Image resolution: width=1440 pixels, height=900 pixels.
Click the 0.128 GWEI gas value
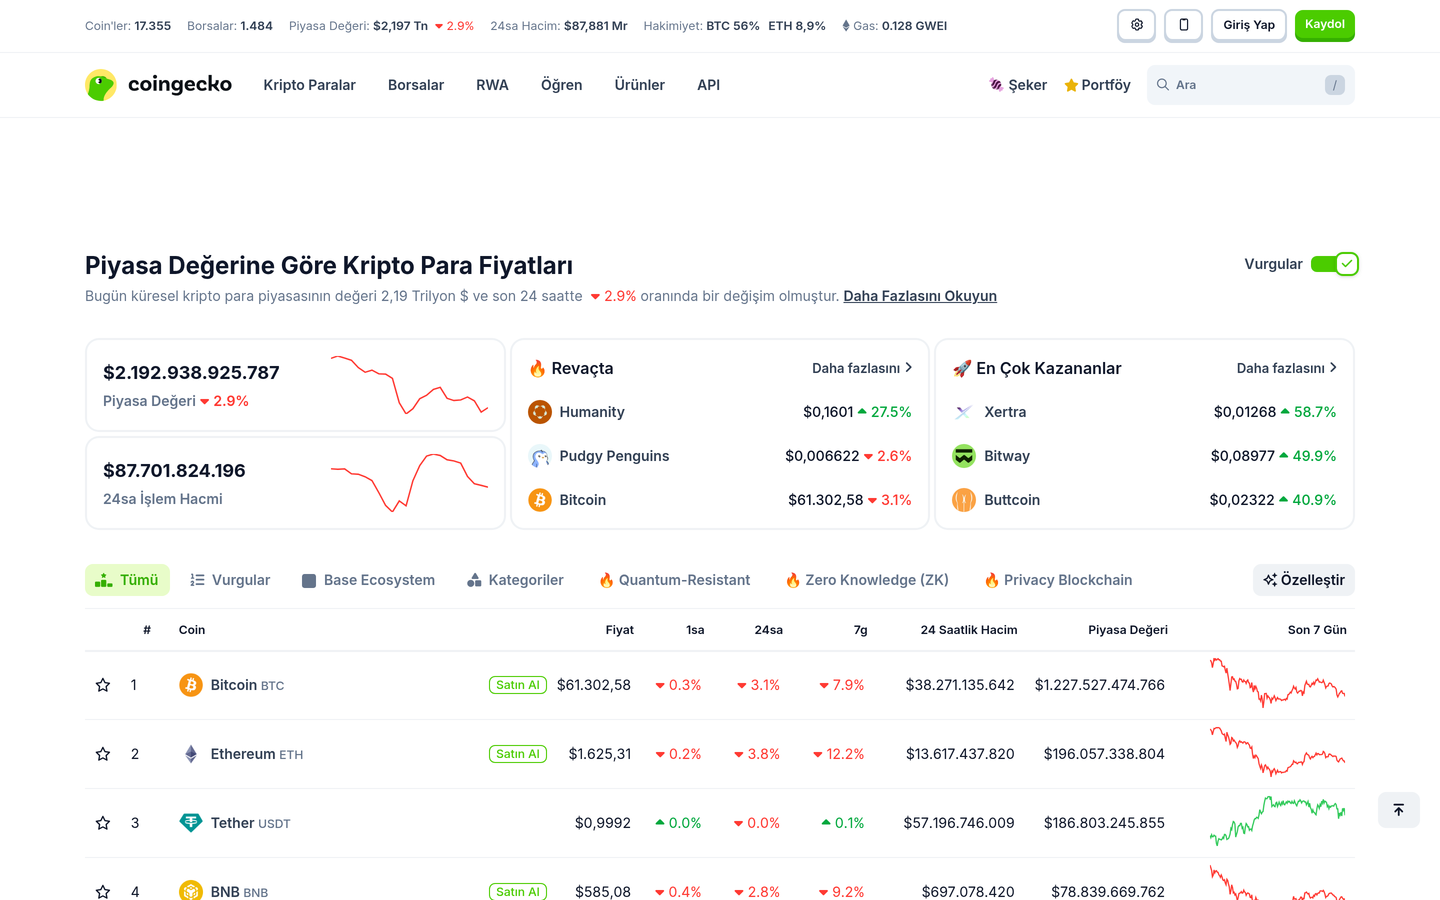click(914, 26)
